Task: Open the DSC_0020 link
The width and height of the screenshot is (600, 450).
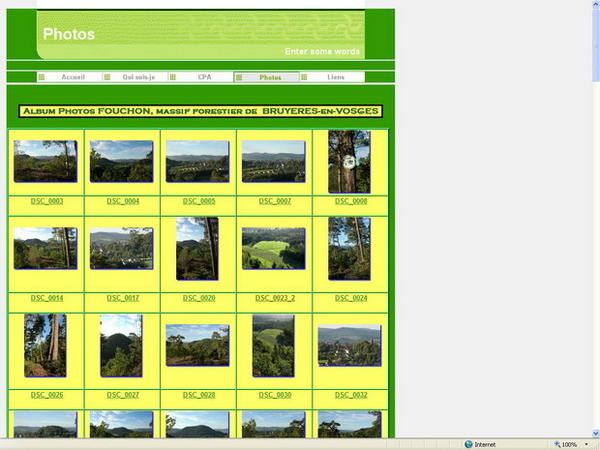Action: click(199, 298)
